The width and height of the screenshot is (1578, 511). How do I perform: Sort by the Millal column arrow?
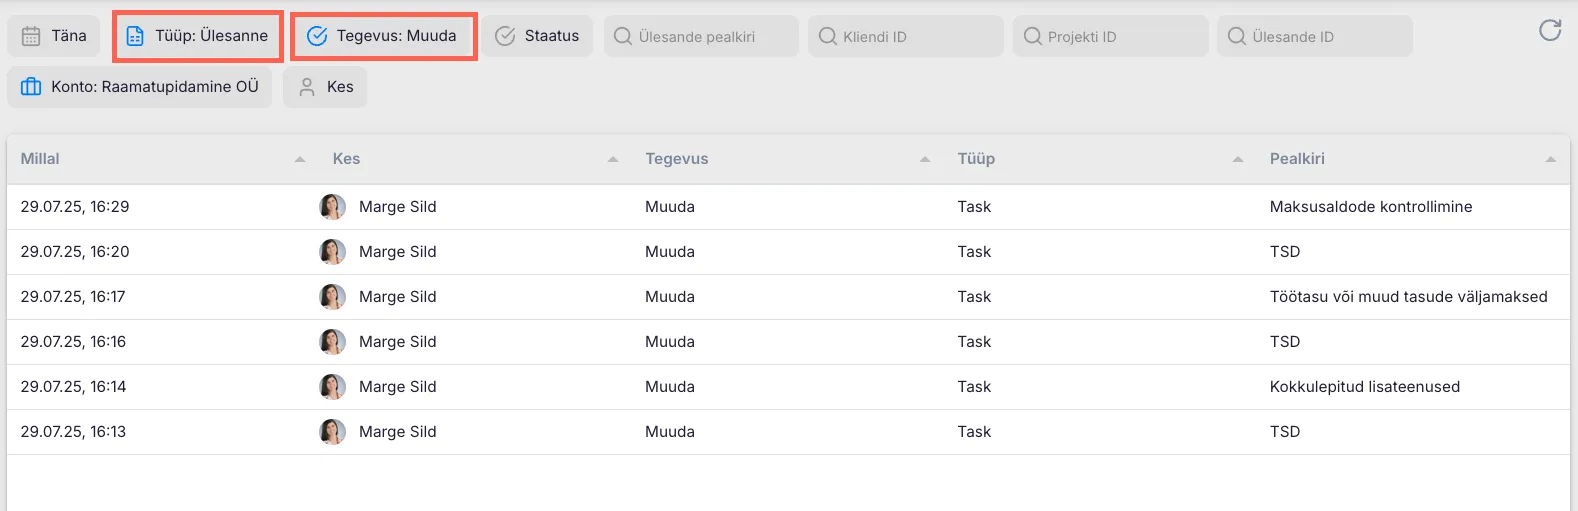coord(300,159)
